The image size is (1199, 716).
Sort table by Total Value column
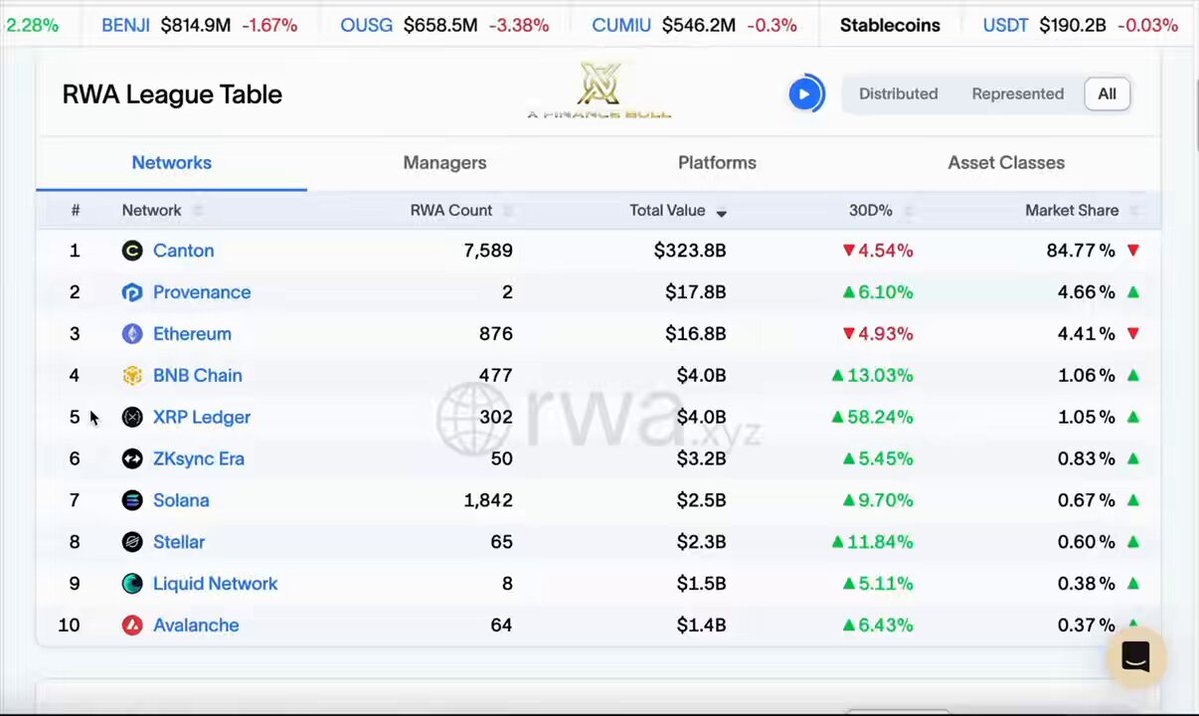click(677, 210)
